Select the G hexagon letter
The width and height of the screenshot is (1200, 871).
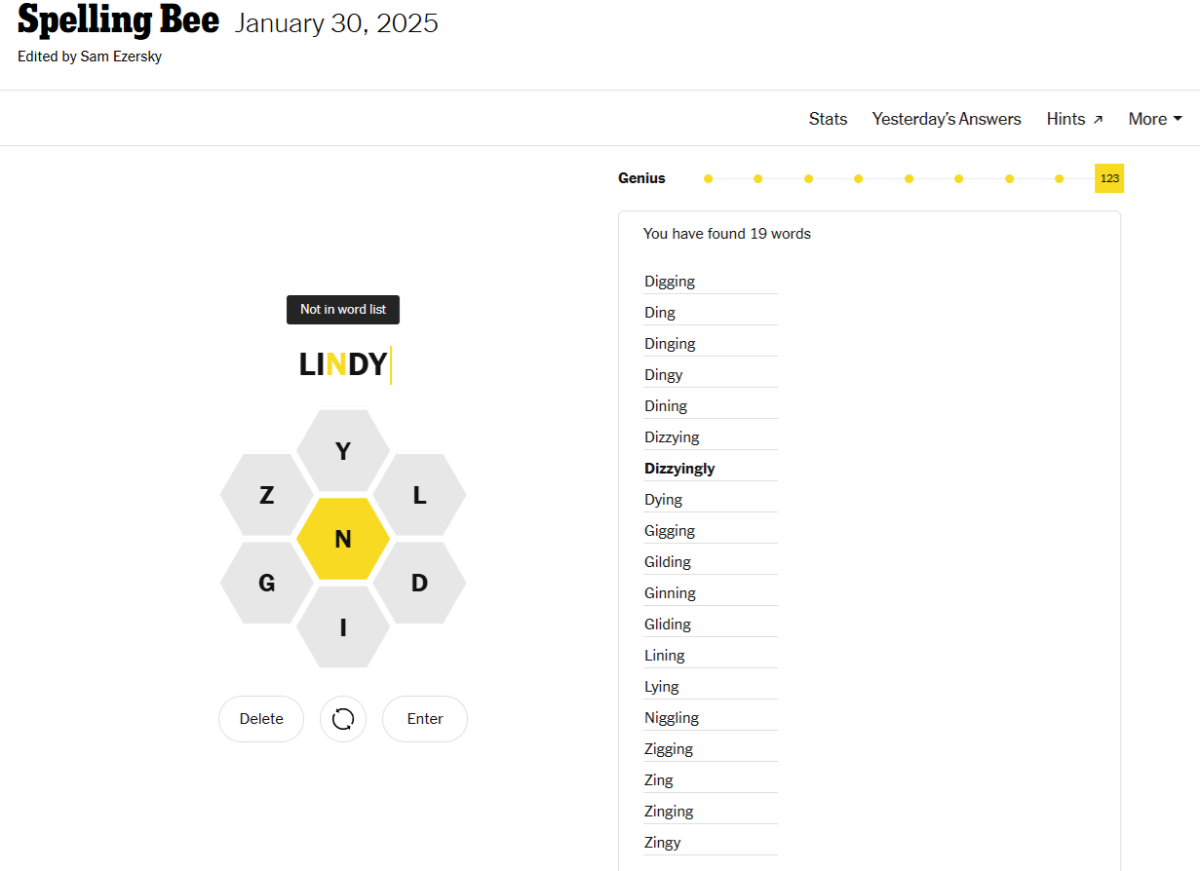[266, 583]
